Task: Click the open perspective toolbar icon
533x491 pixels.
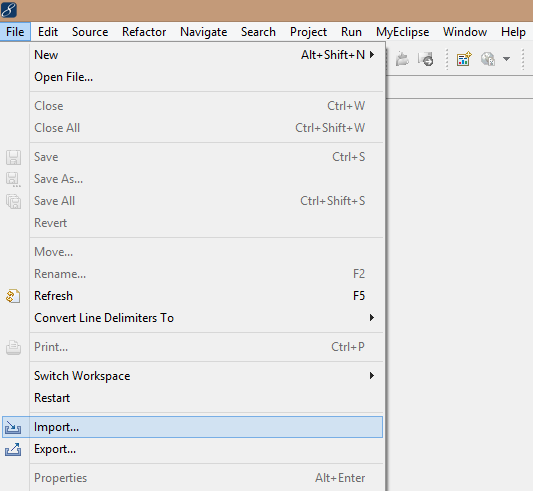Action: [x=464, y=59]
